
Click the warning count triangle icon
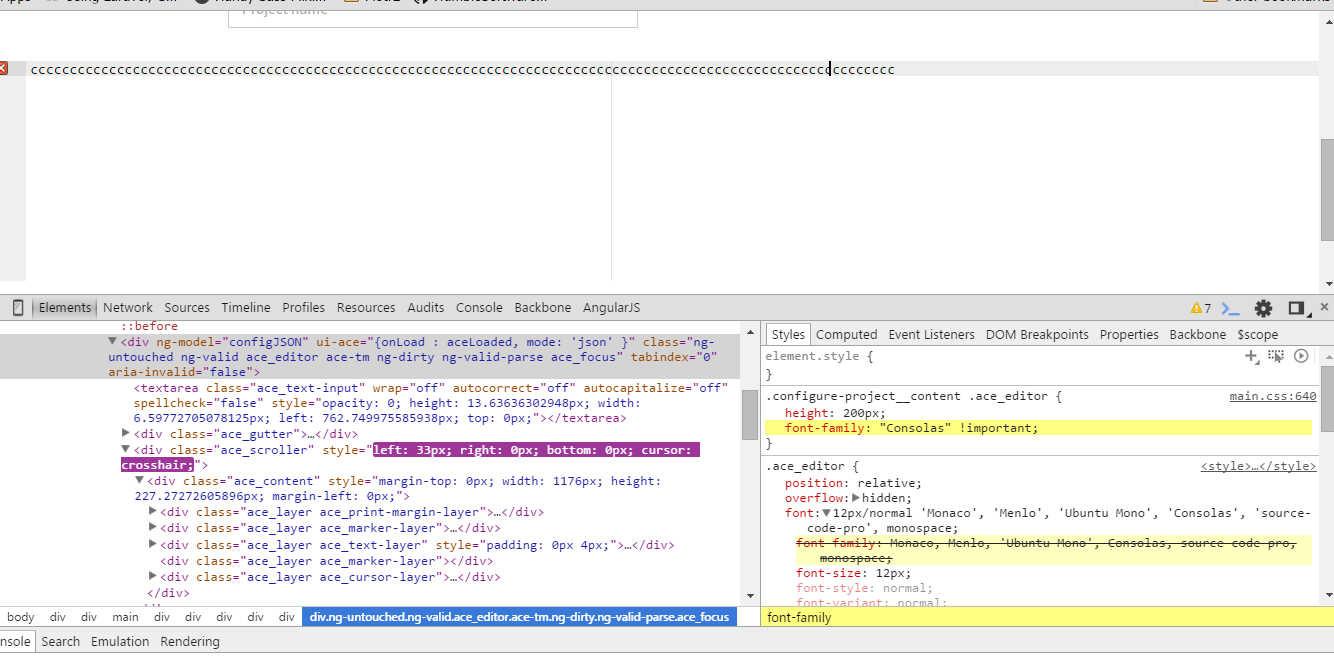(1196, 308)
